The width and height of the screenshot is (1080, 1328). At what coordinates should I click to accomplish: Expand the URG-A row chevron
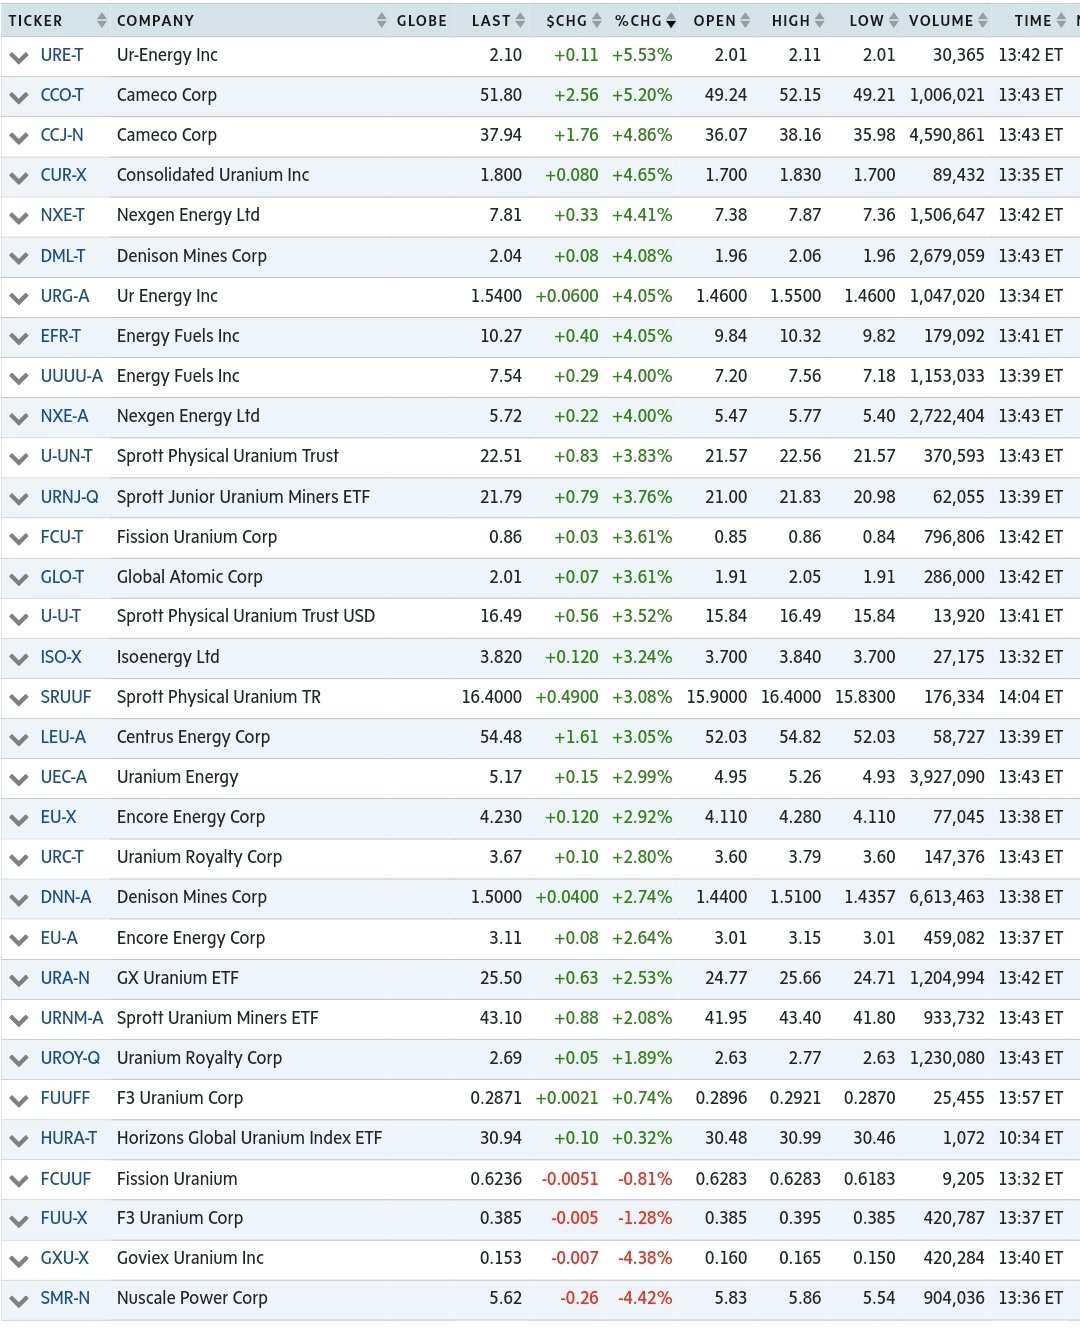pyautogui.click(x=18, y=298)
